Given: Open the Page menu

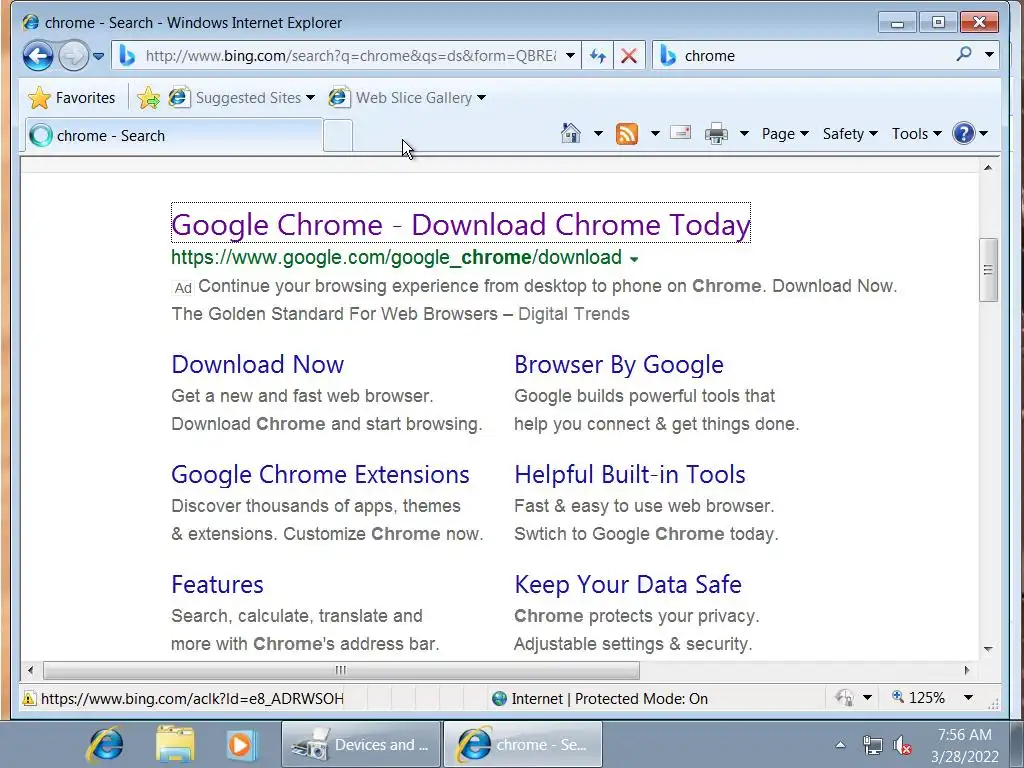Looking at the screenshot, I should click(785, 134).
